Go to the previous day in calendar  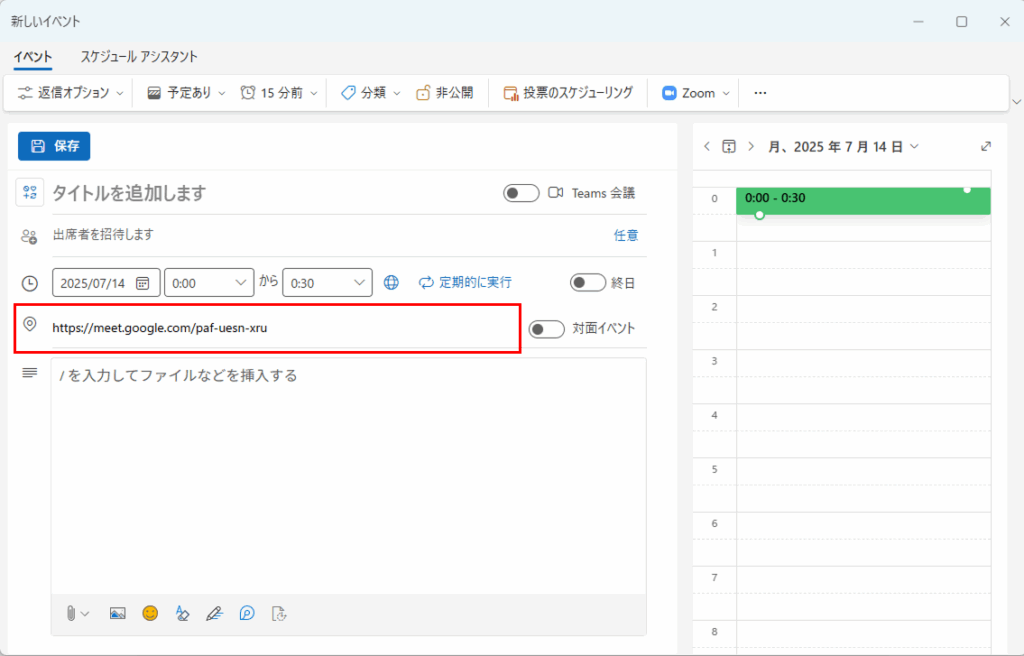[x=707, y=146]
